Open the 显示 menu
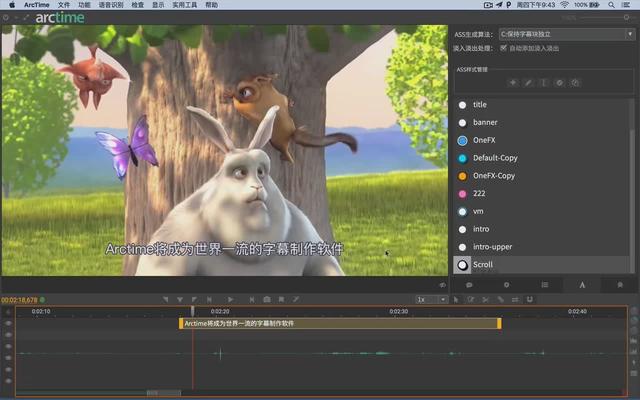 click(158, 5)
